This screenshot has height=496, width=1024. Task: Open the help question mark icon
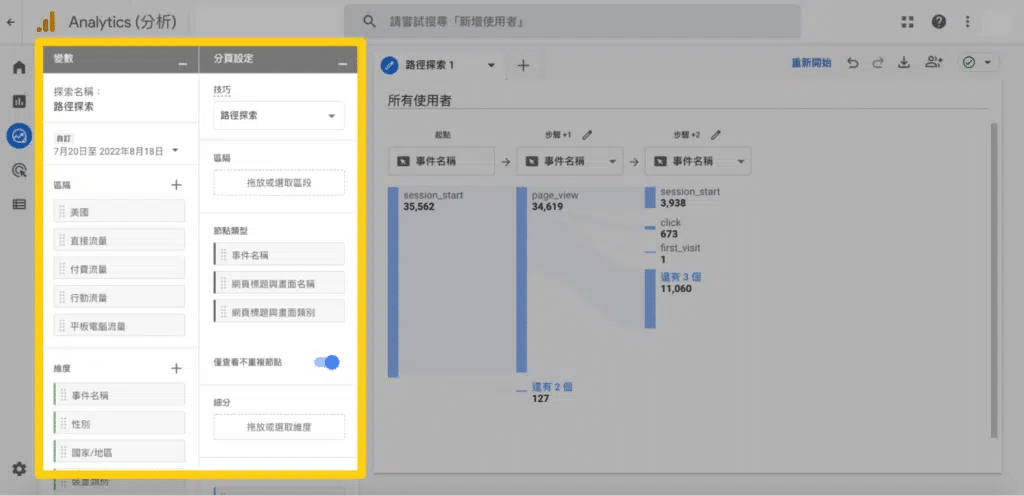tap(939, 22)
